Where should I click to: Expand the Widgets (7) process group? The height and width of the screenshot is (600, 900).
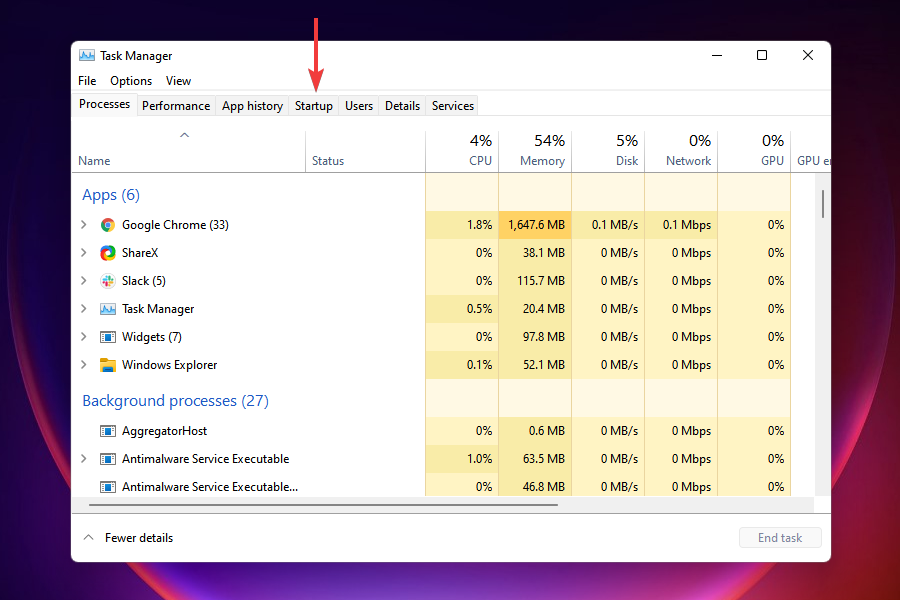click(84, 337)
